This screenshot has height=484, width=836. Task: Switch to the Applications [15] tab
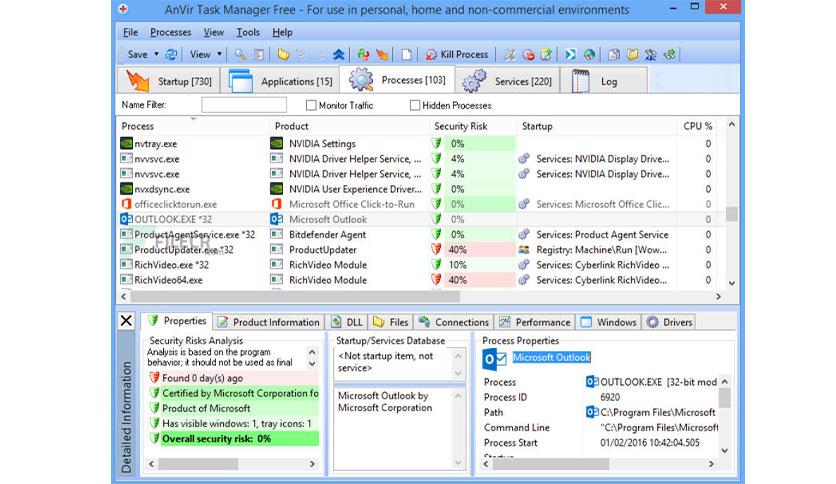pos(280,81)
